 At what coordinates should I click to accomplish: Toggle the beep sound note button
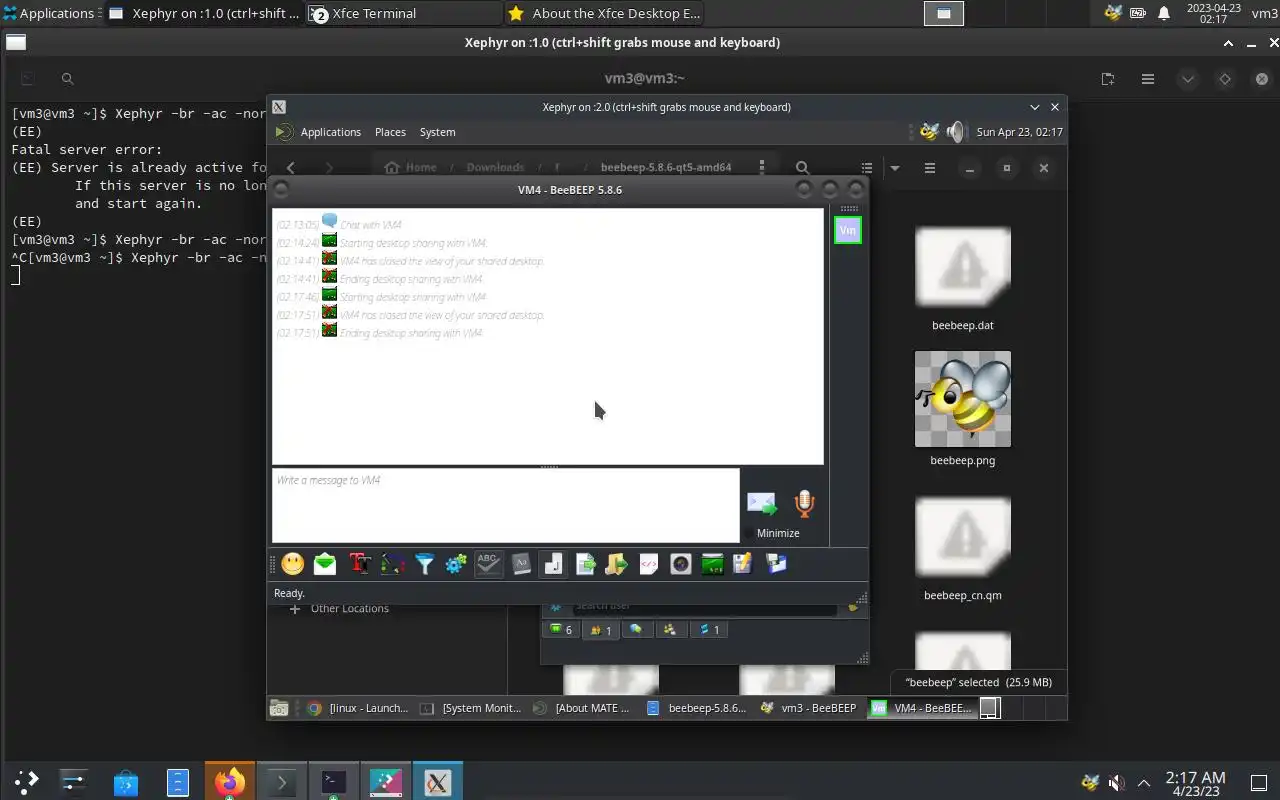pyautogui.click(x=553, y=564)
